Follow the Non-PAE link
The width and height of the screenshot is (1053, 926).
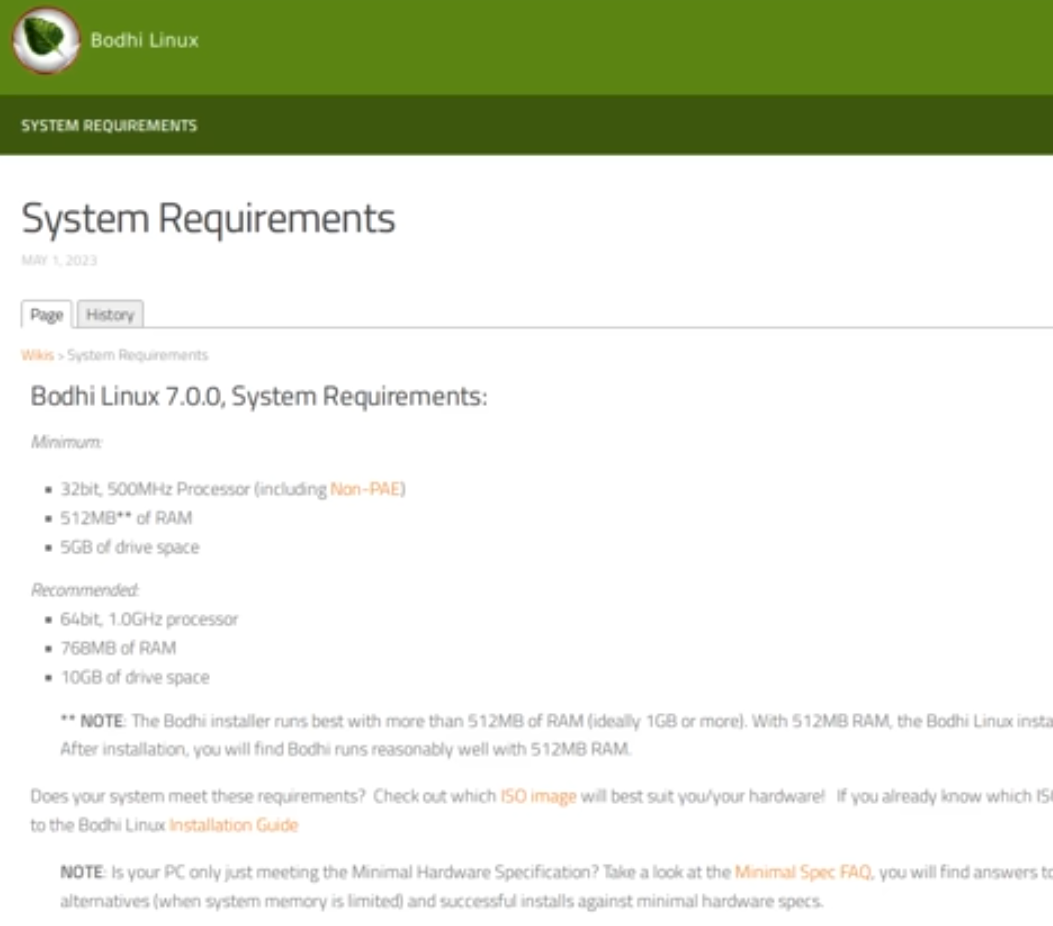[x=366, y=489]
